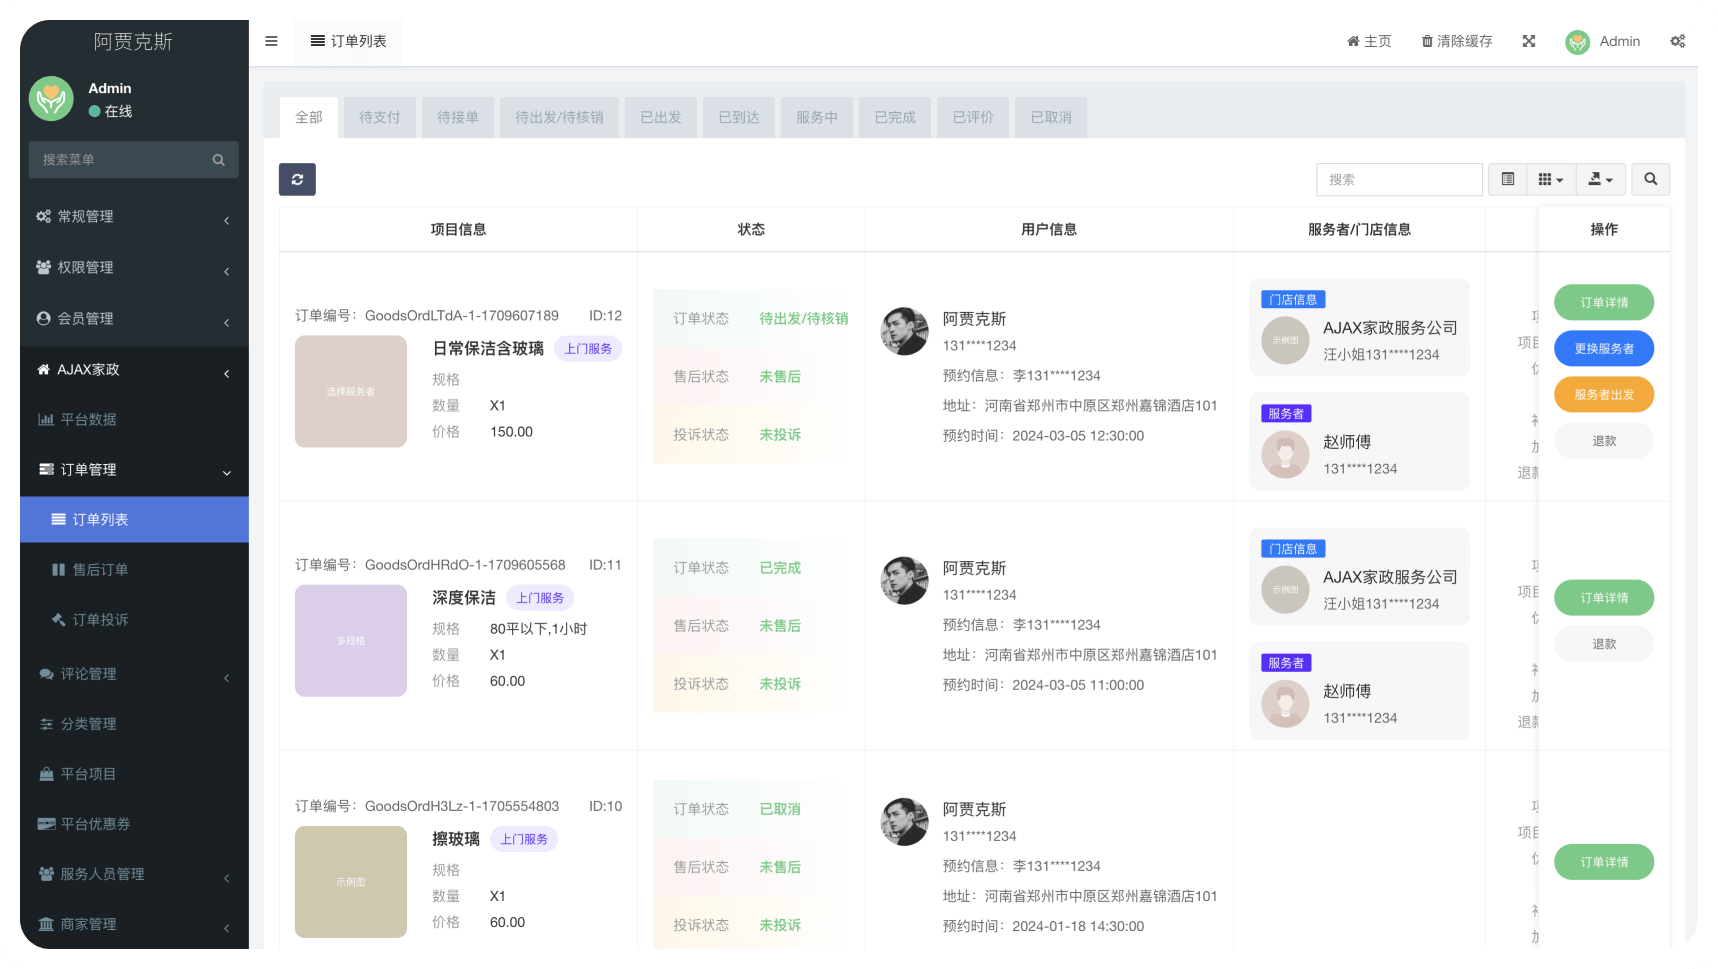Screen dimensions: 1718x969
Task: Go to 主页 via home icon
Action: coord(1353,41)
